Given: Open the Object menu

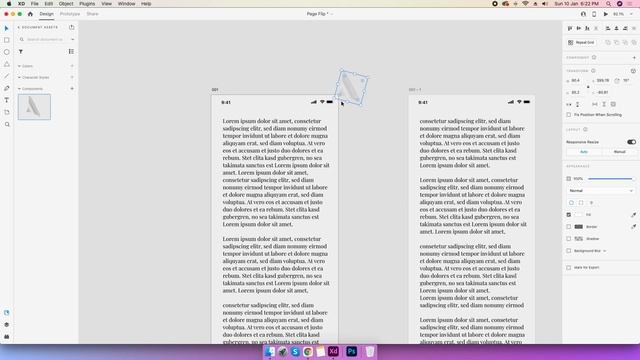Looking at the screenshot, I should click(66, 4).
